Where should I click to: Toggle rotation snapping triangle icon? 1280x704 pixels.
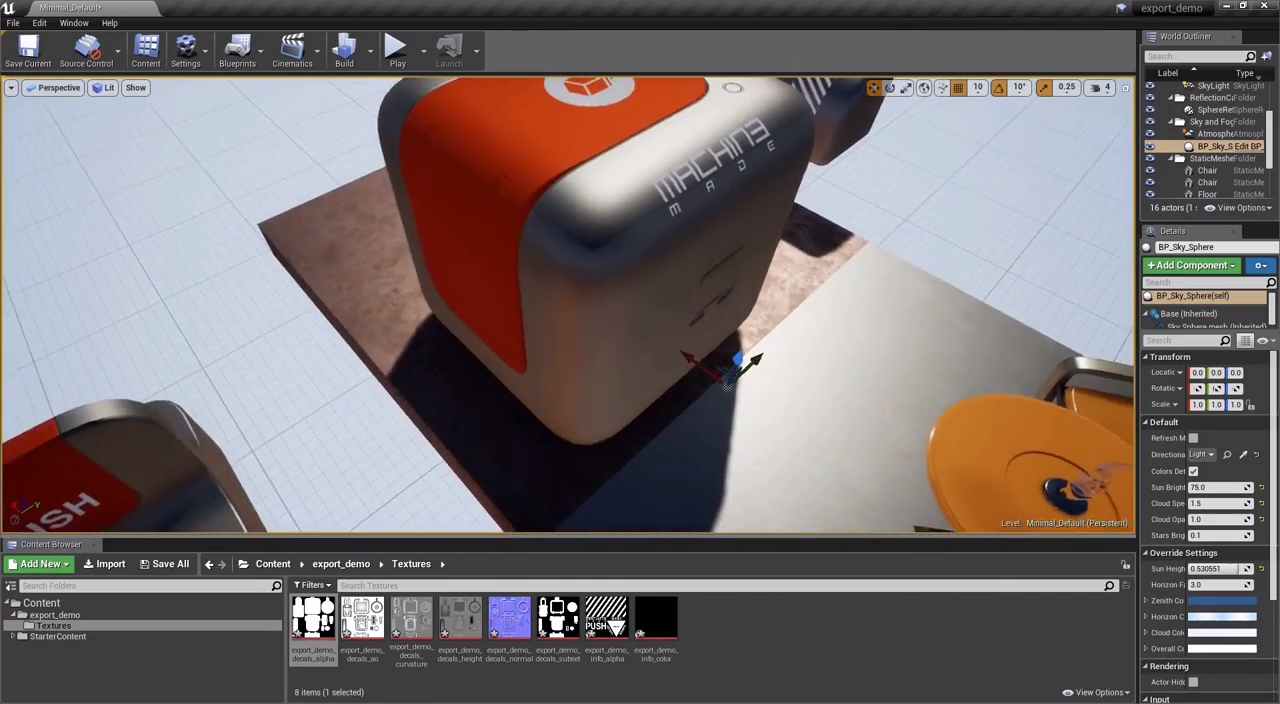[x=998, y=88]
